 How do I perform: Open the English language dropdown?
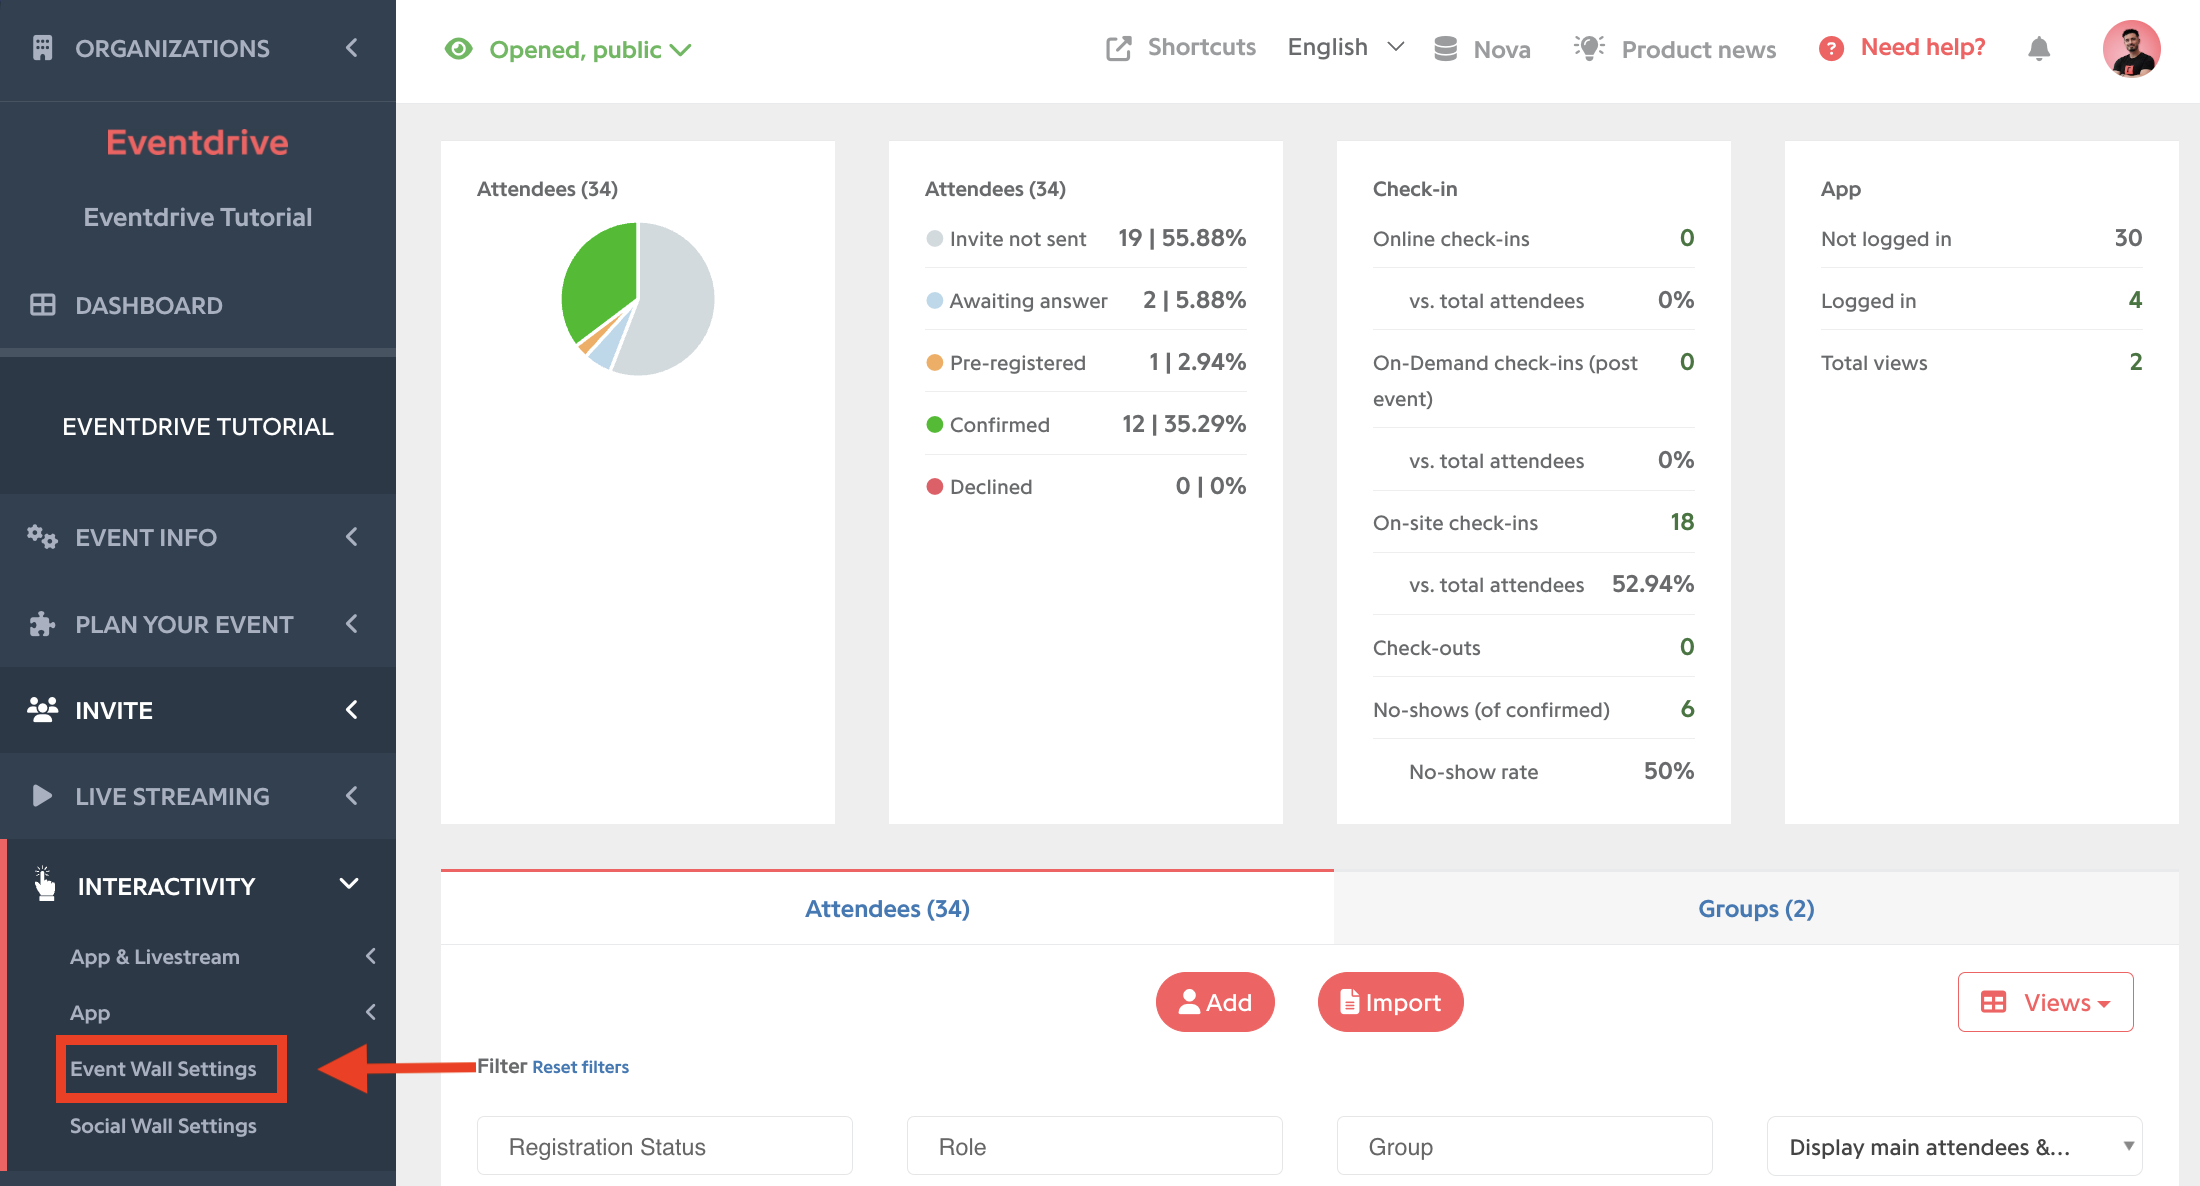click(x=1346, y=47)
